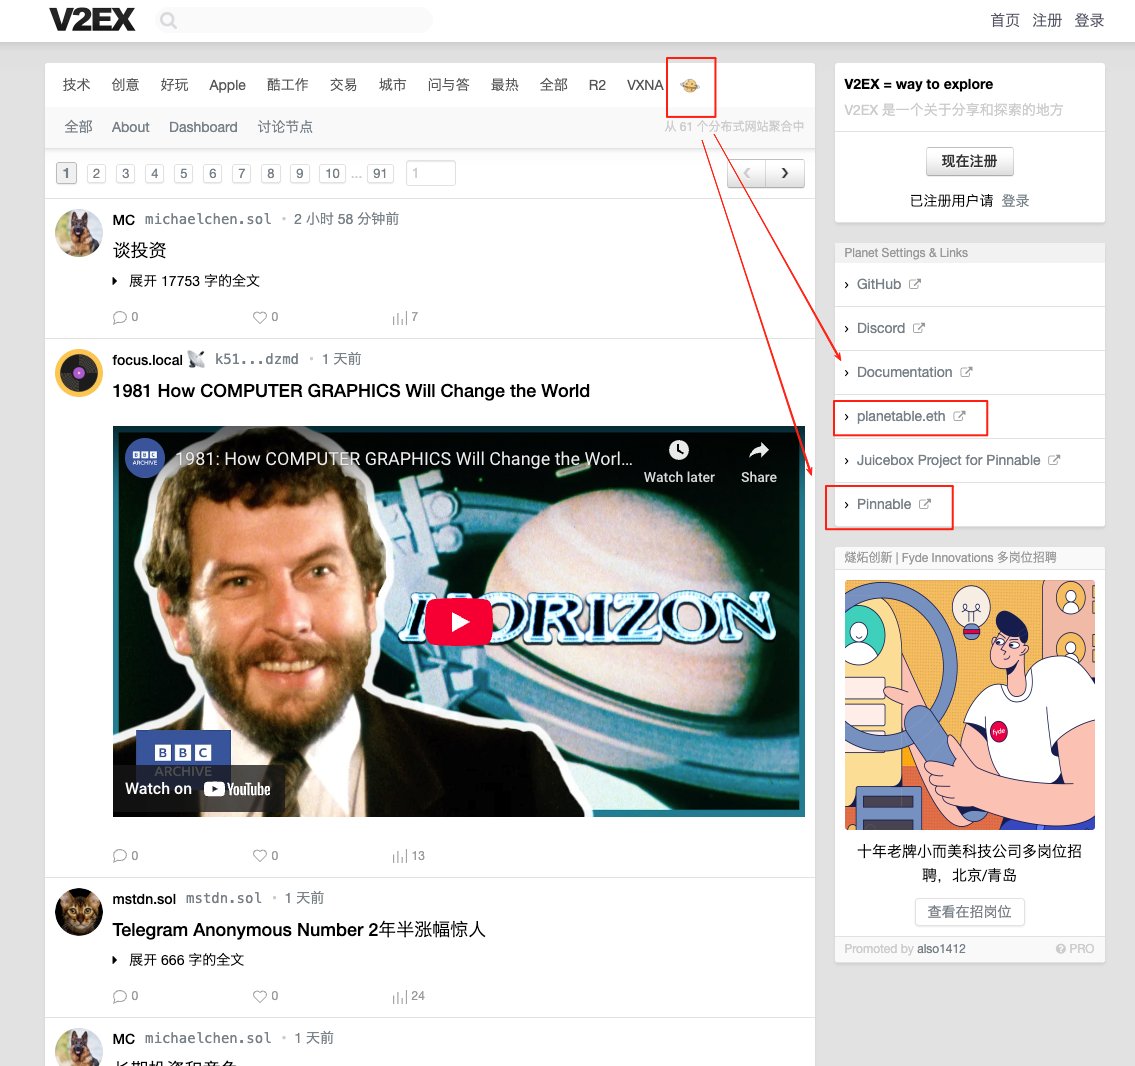The width and height of the screenshot is (1135, 1066).
Task: Open the 问与答 tab
Action: [448, 85]
